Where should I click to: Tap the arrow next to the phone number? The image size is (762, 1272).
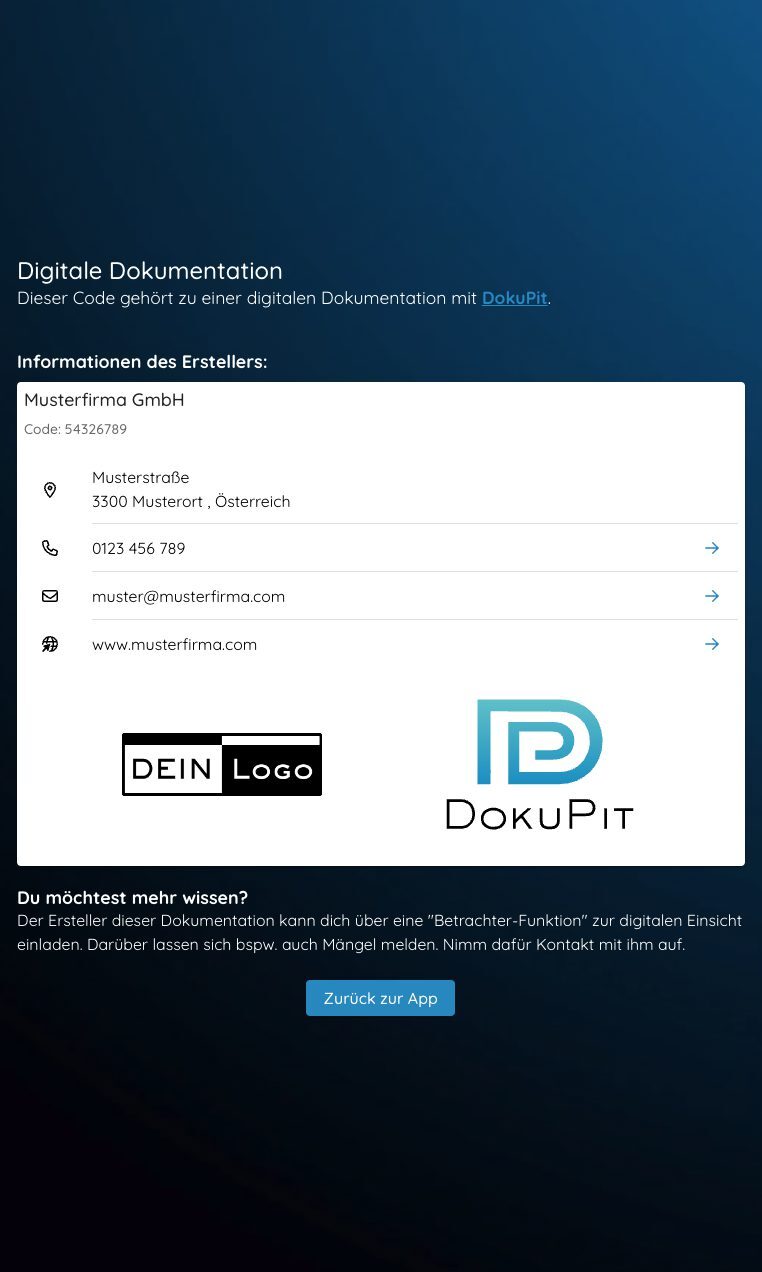pos(712,548)
